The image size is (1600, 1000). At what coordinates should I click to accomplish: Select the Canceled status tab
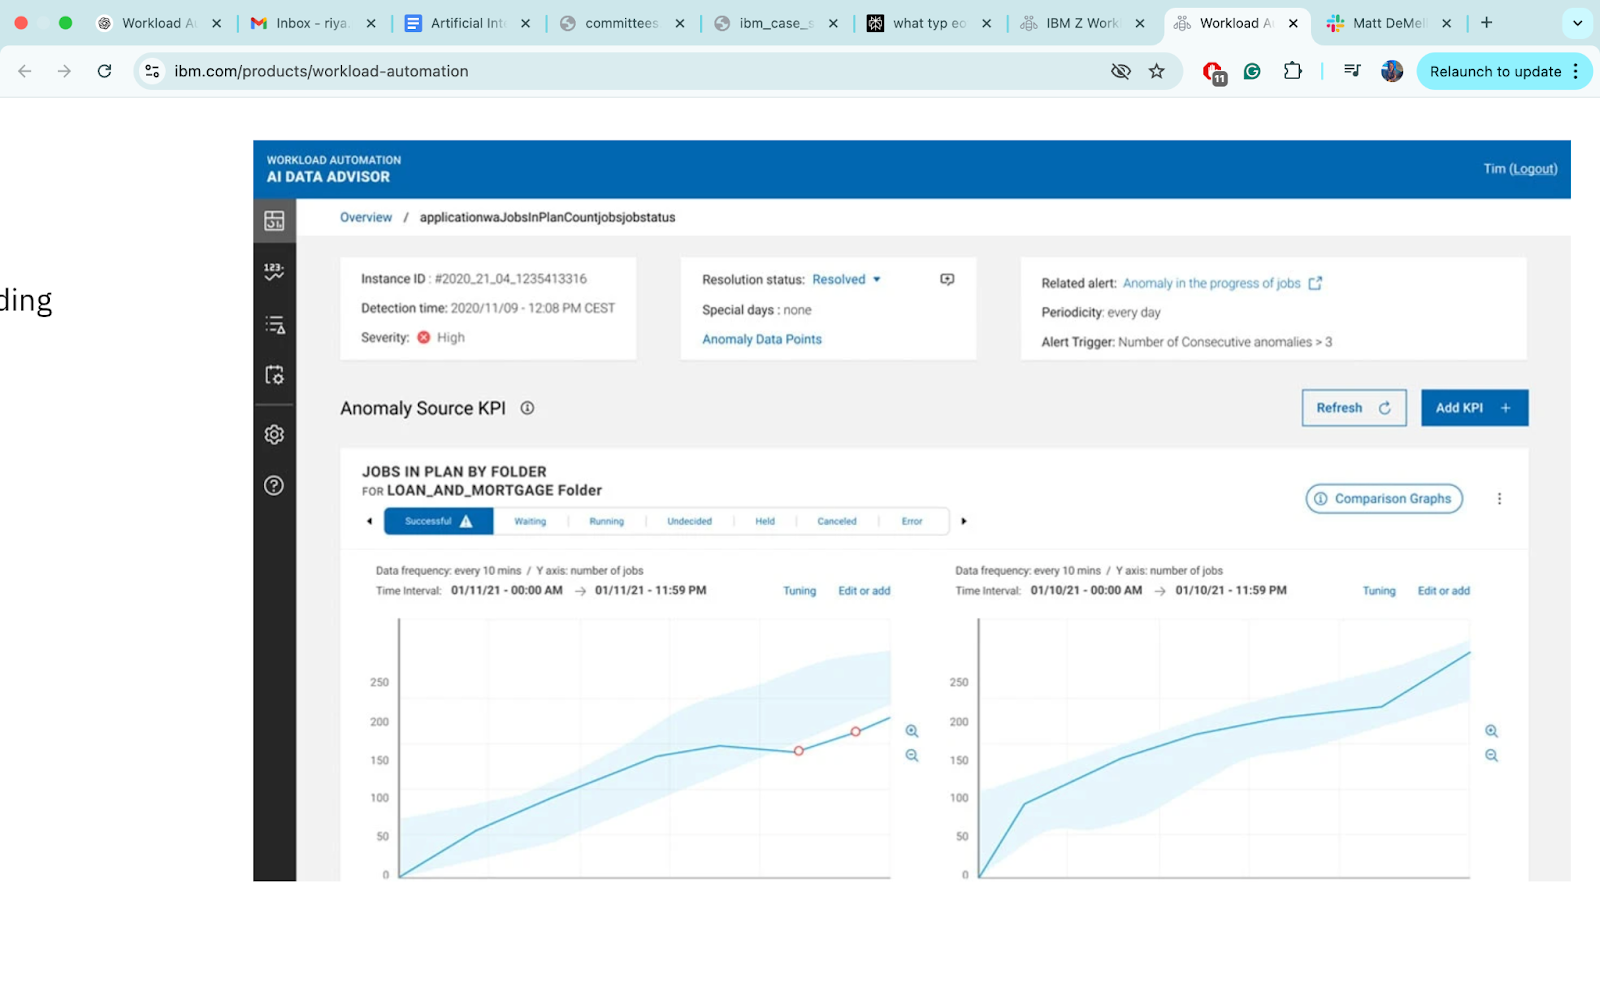pyautogui.click(x=837, y=521)
